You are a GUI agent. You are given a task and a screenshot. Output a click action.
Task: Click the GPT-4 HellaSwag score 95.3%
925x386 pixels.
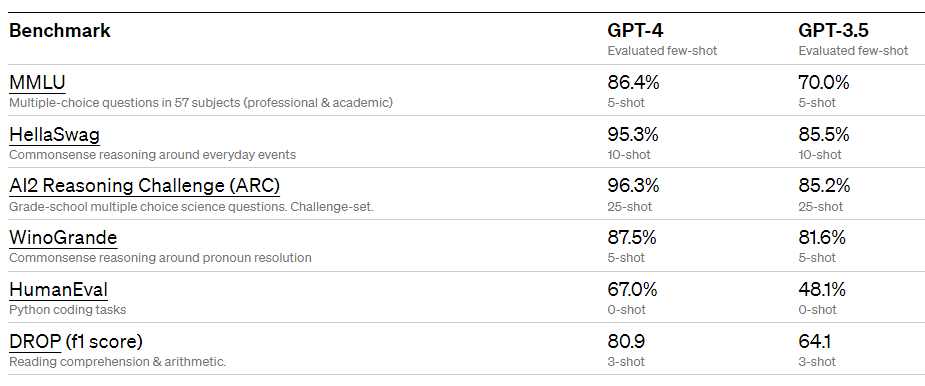(633, 135)
